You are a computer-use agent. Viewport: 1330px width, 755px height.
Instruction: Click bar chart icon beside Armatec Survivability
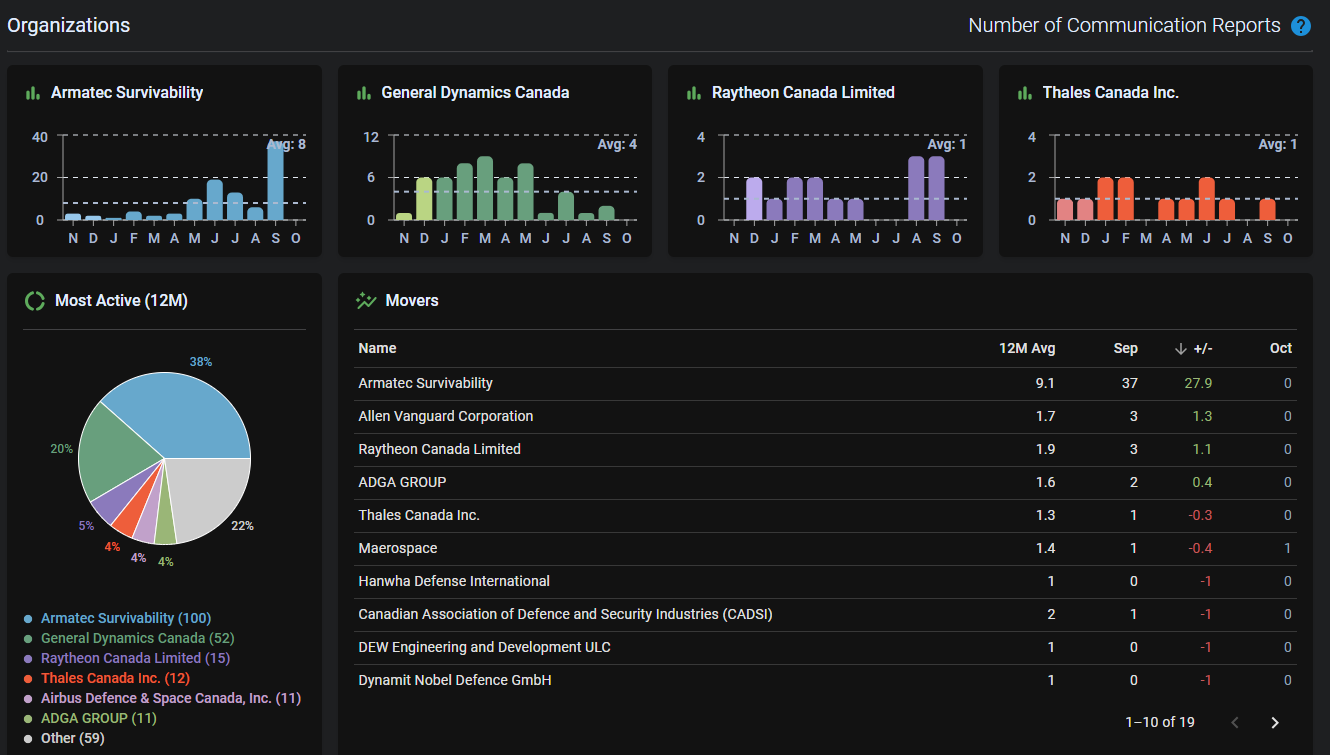32,93
